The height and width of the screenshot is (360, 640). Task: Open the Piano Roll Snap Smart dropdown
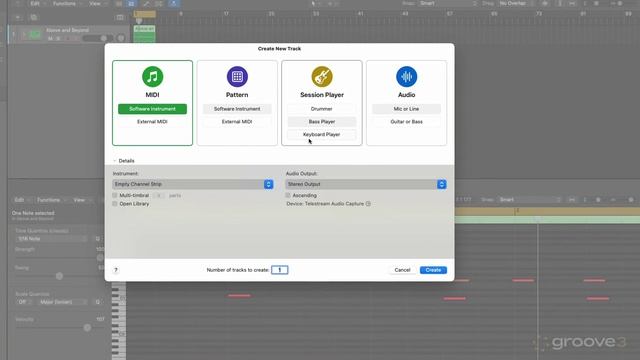point(530,200)
